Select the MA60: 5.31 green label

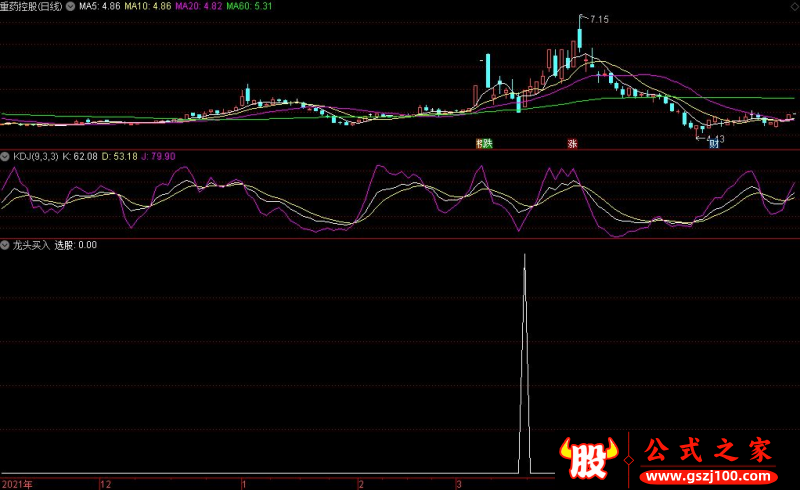click(249, 7)
